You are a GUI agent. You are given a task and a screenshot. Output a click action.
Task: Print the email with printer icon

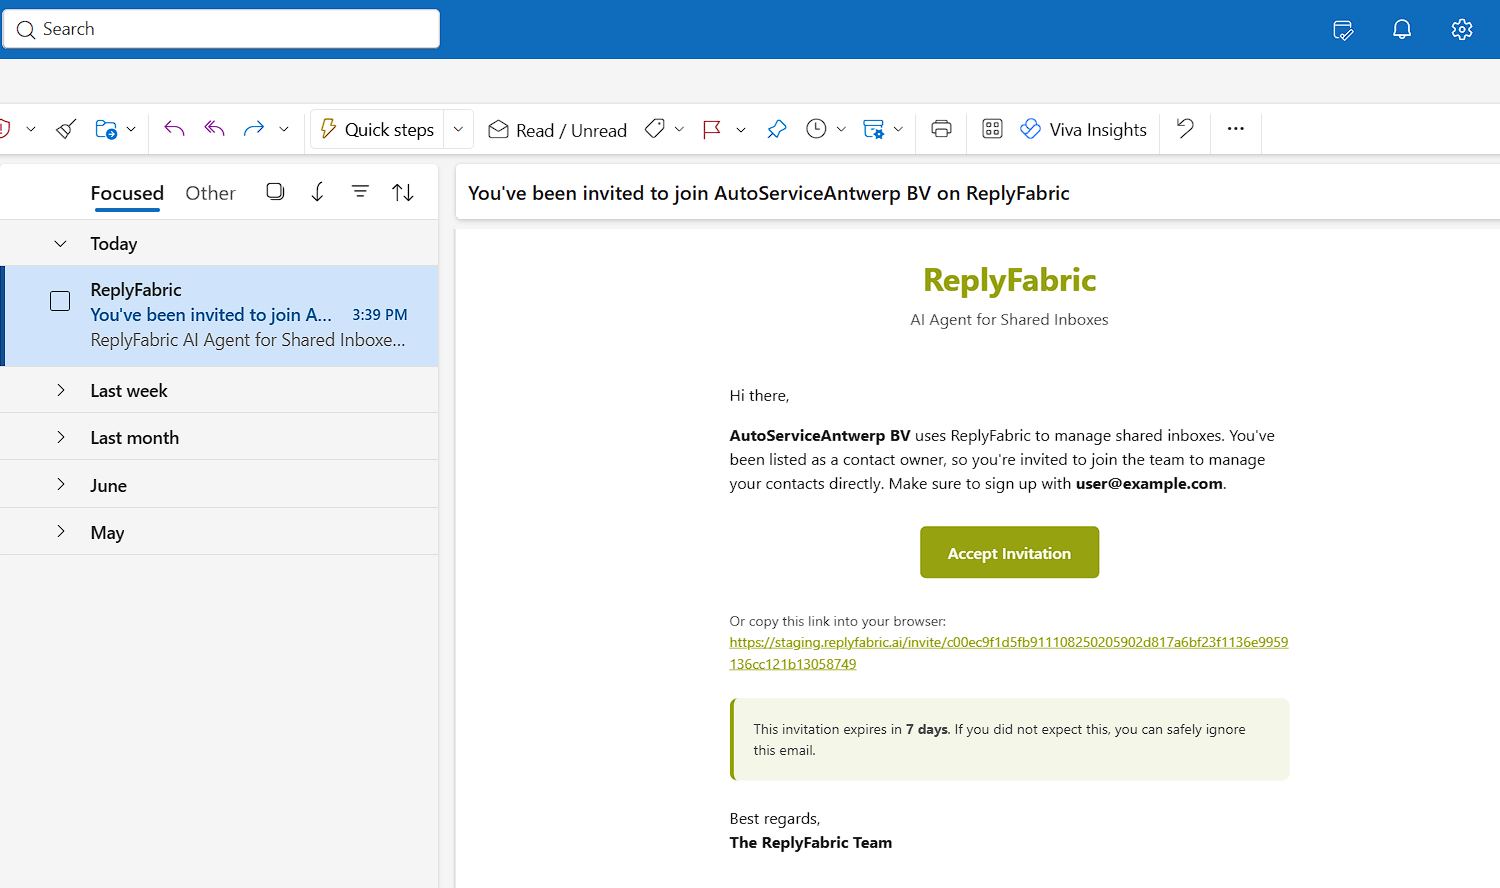pos(941,129)
